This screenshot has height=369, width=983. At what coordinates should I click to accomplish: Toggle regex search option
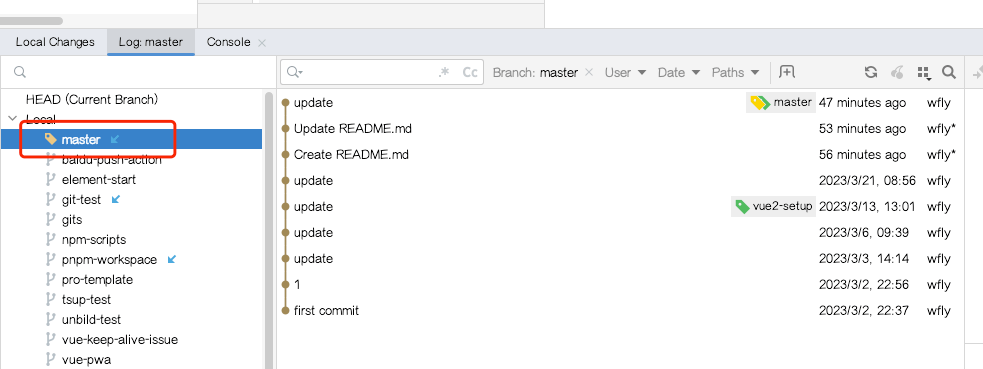coord(444,72)
